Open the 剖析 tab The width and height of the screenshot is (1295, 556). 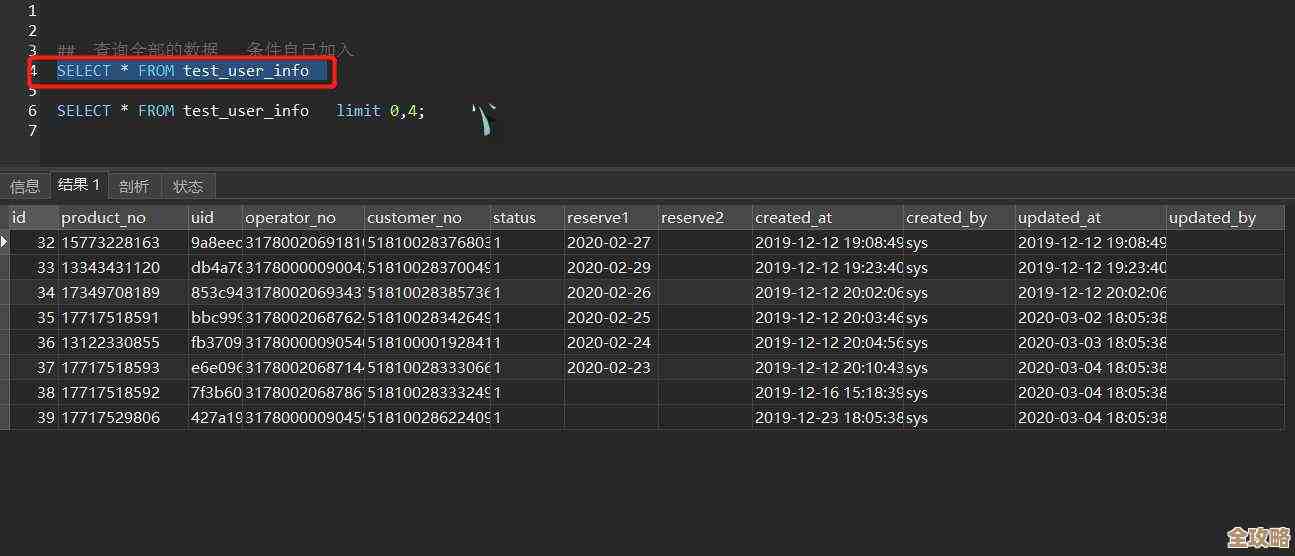133,186
